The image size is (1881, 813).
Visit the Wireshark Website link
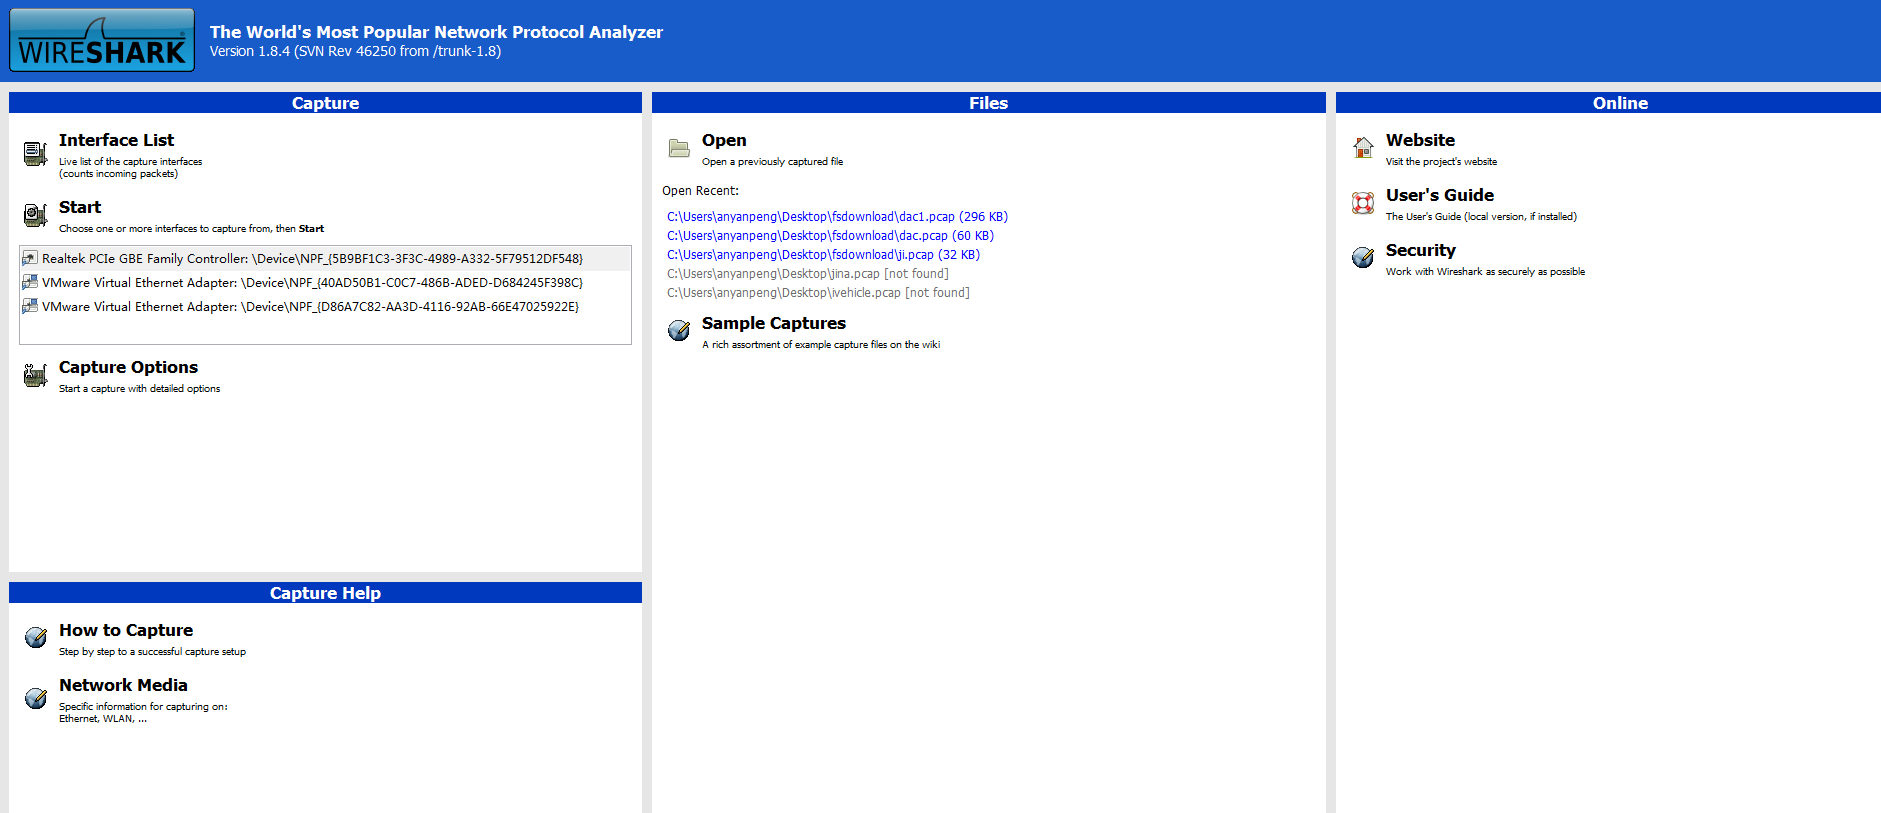tap(1420, 140)
